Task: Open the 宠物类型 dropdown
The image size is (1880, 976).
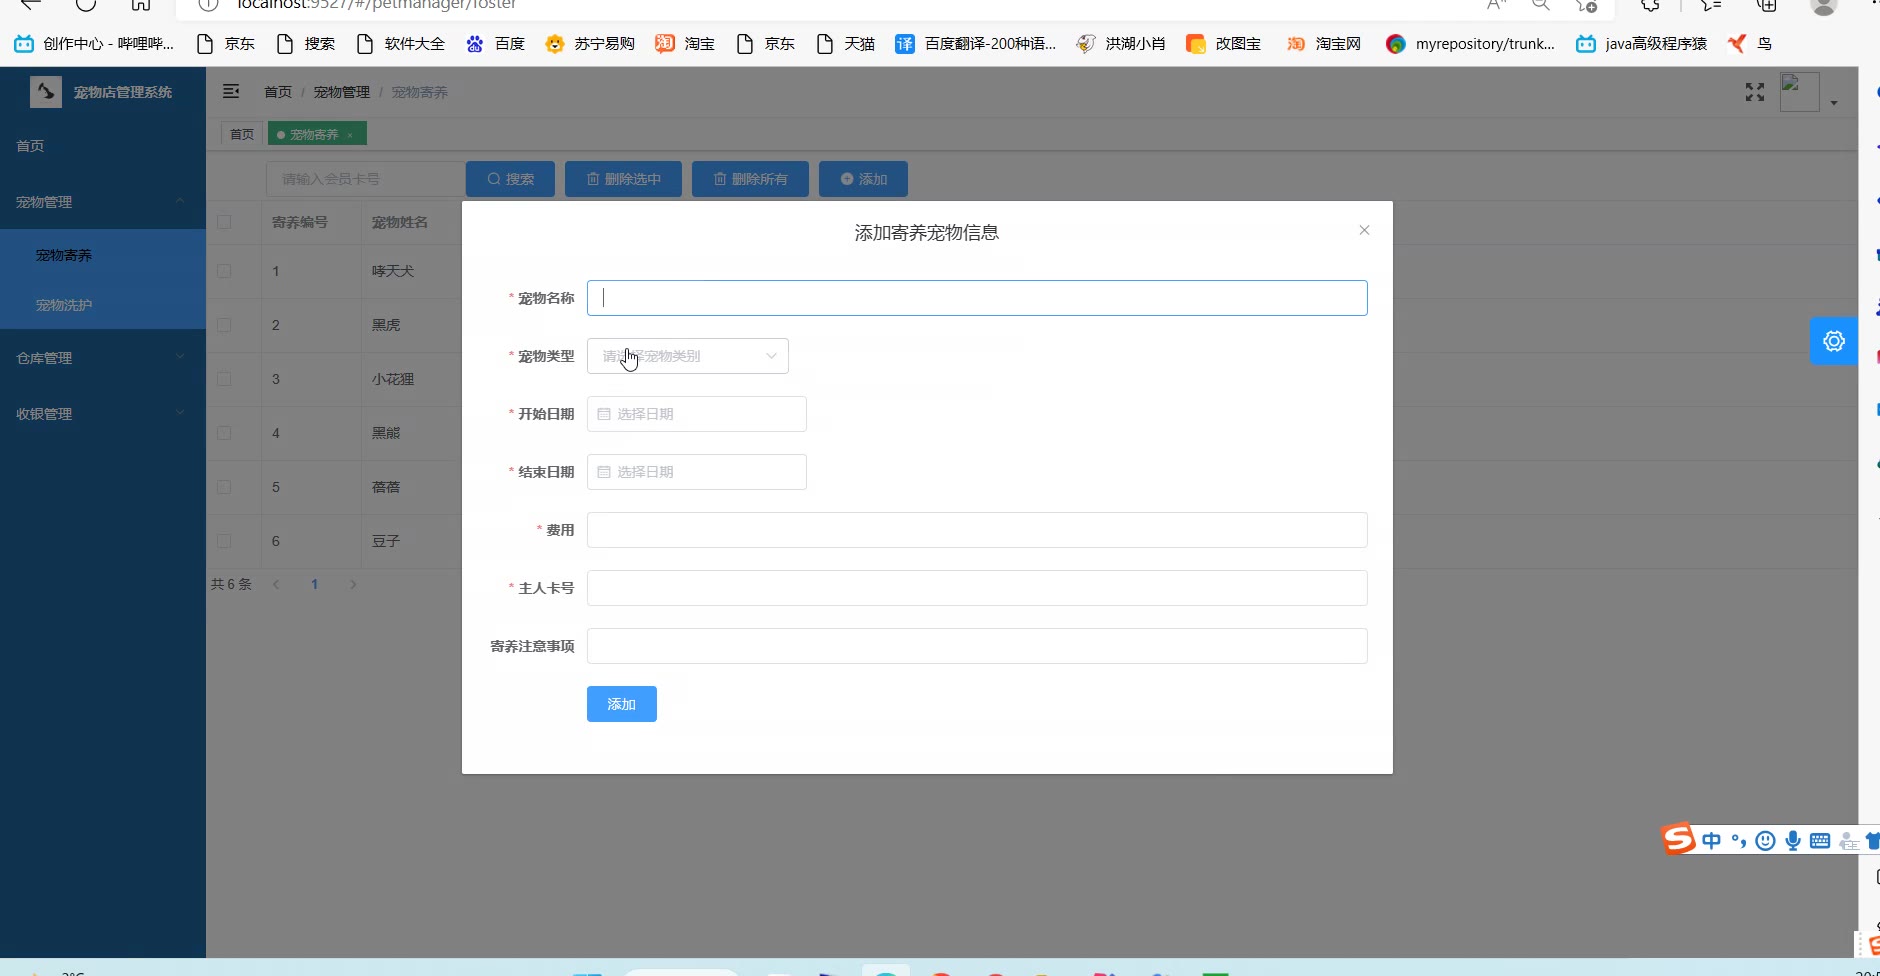Action: point(688,356)
